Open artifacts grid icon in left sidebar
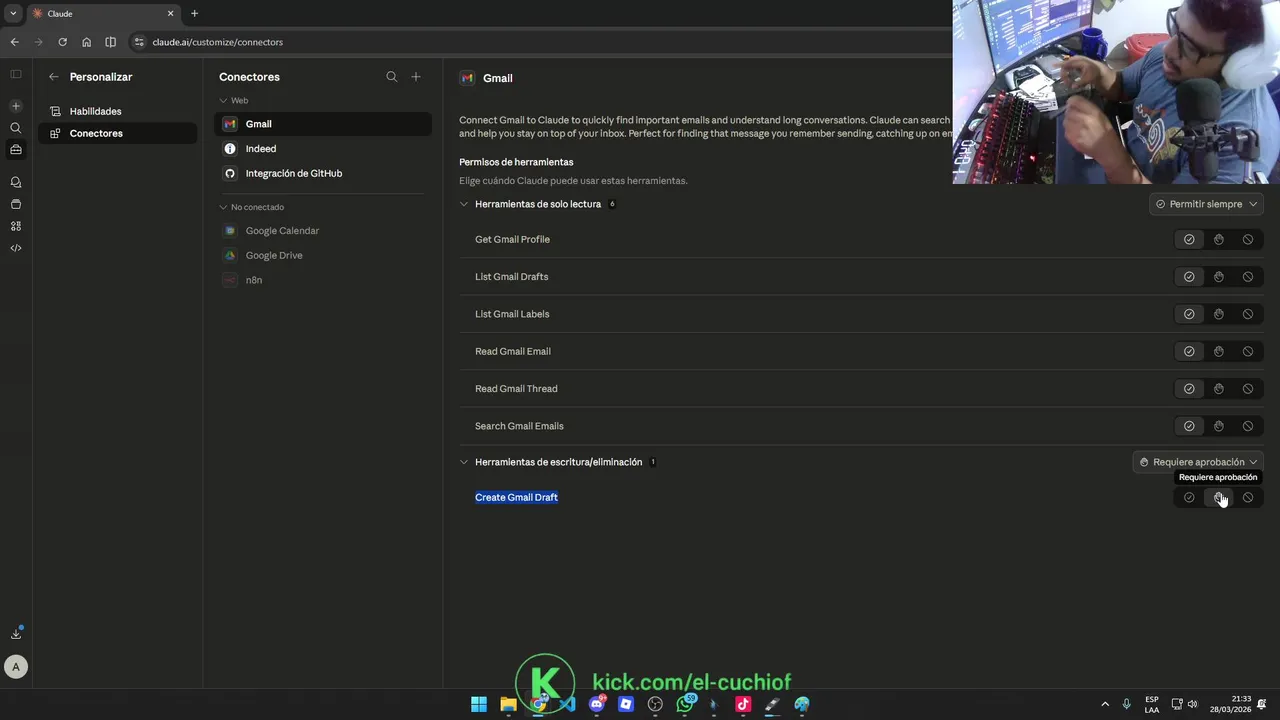Image resolution: width=1280 pixels, height=720 pixels. (15, 226)
